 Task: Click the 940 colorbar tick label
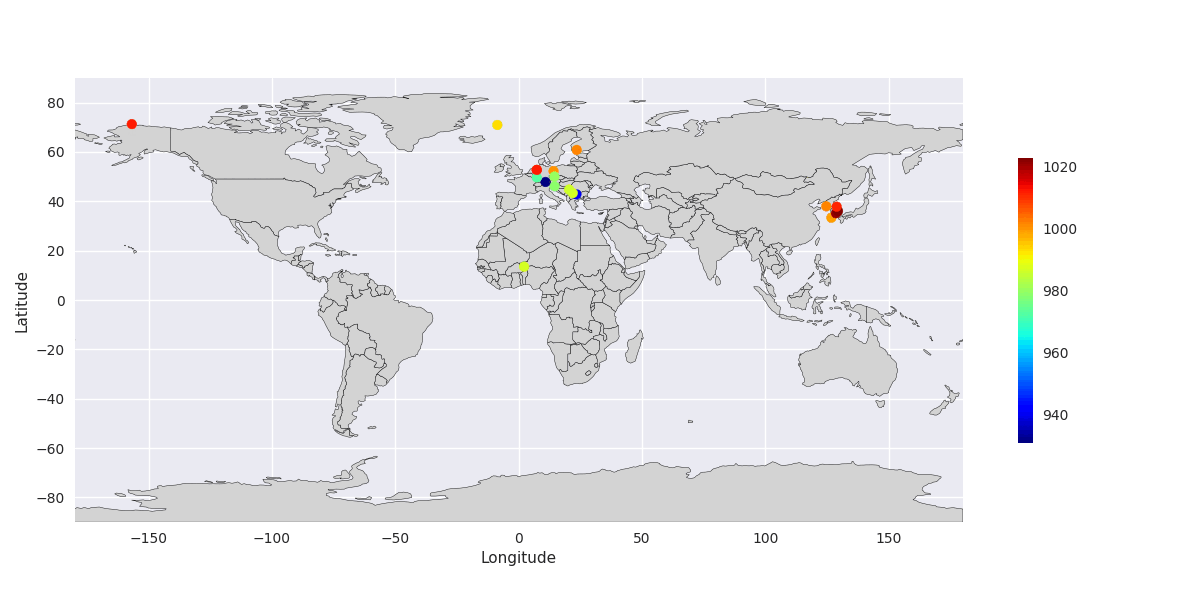pyautogui.click(x=1055, y=415)
